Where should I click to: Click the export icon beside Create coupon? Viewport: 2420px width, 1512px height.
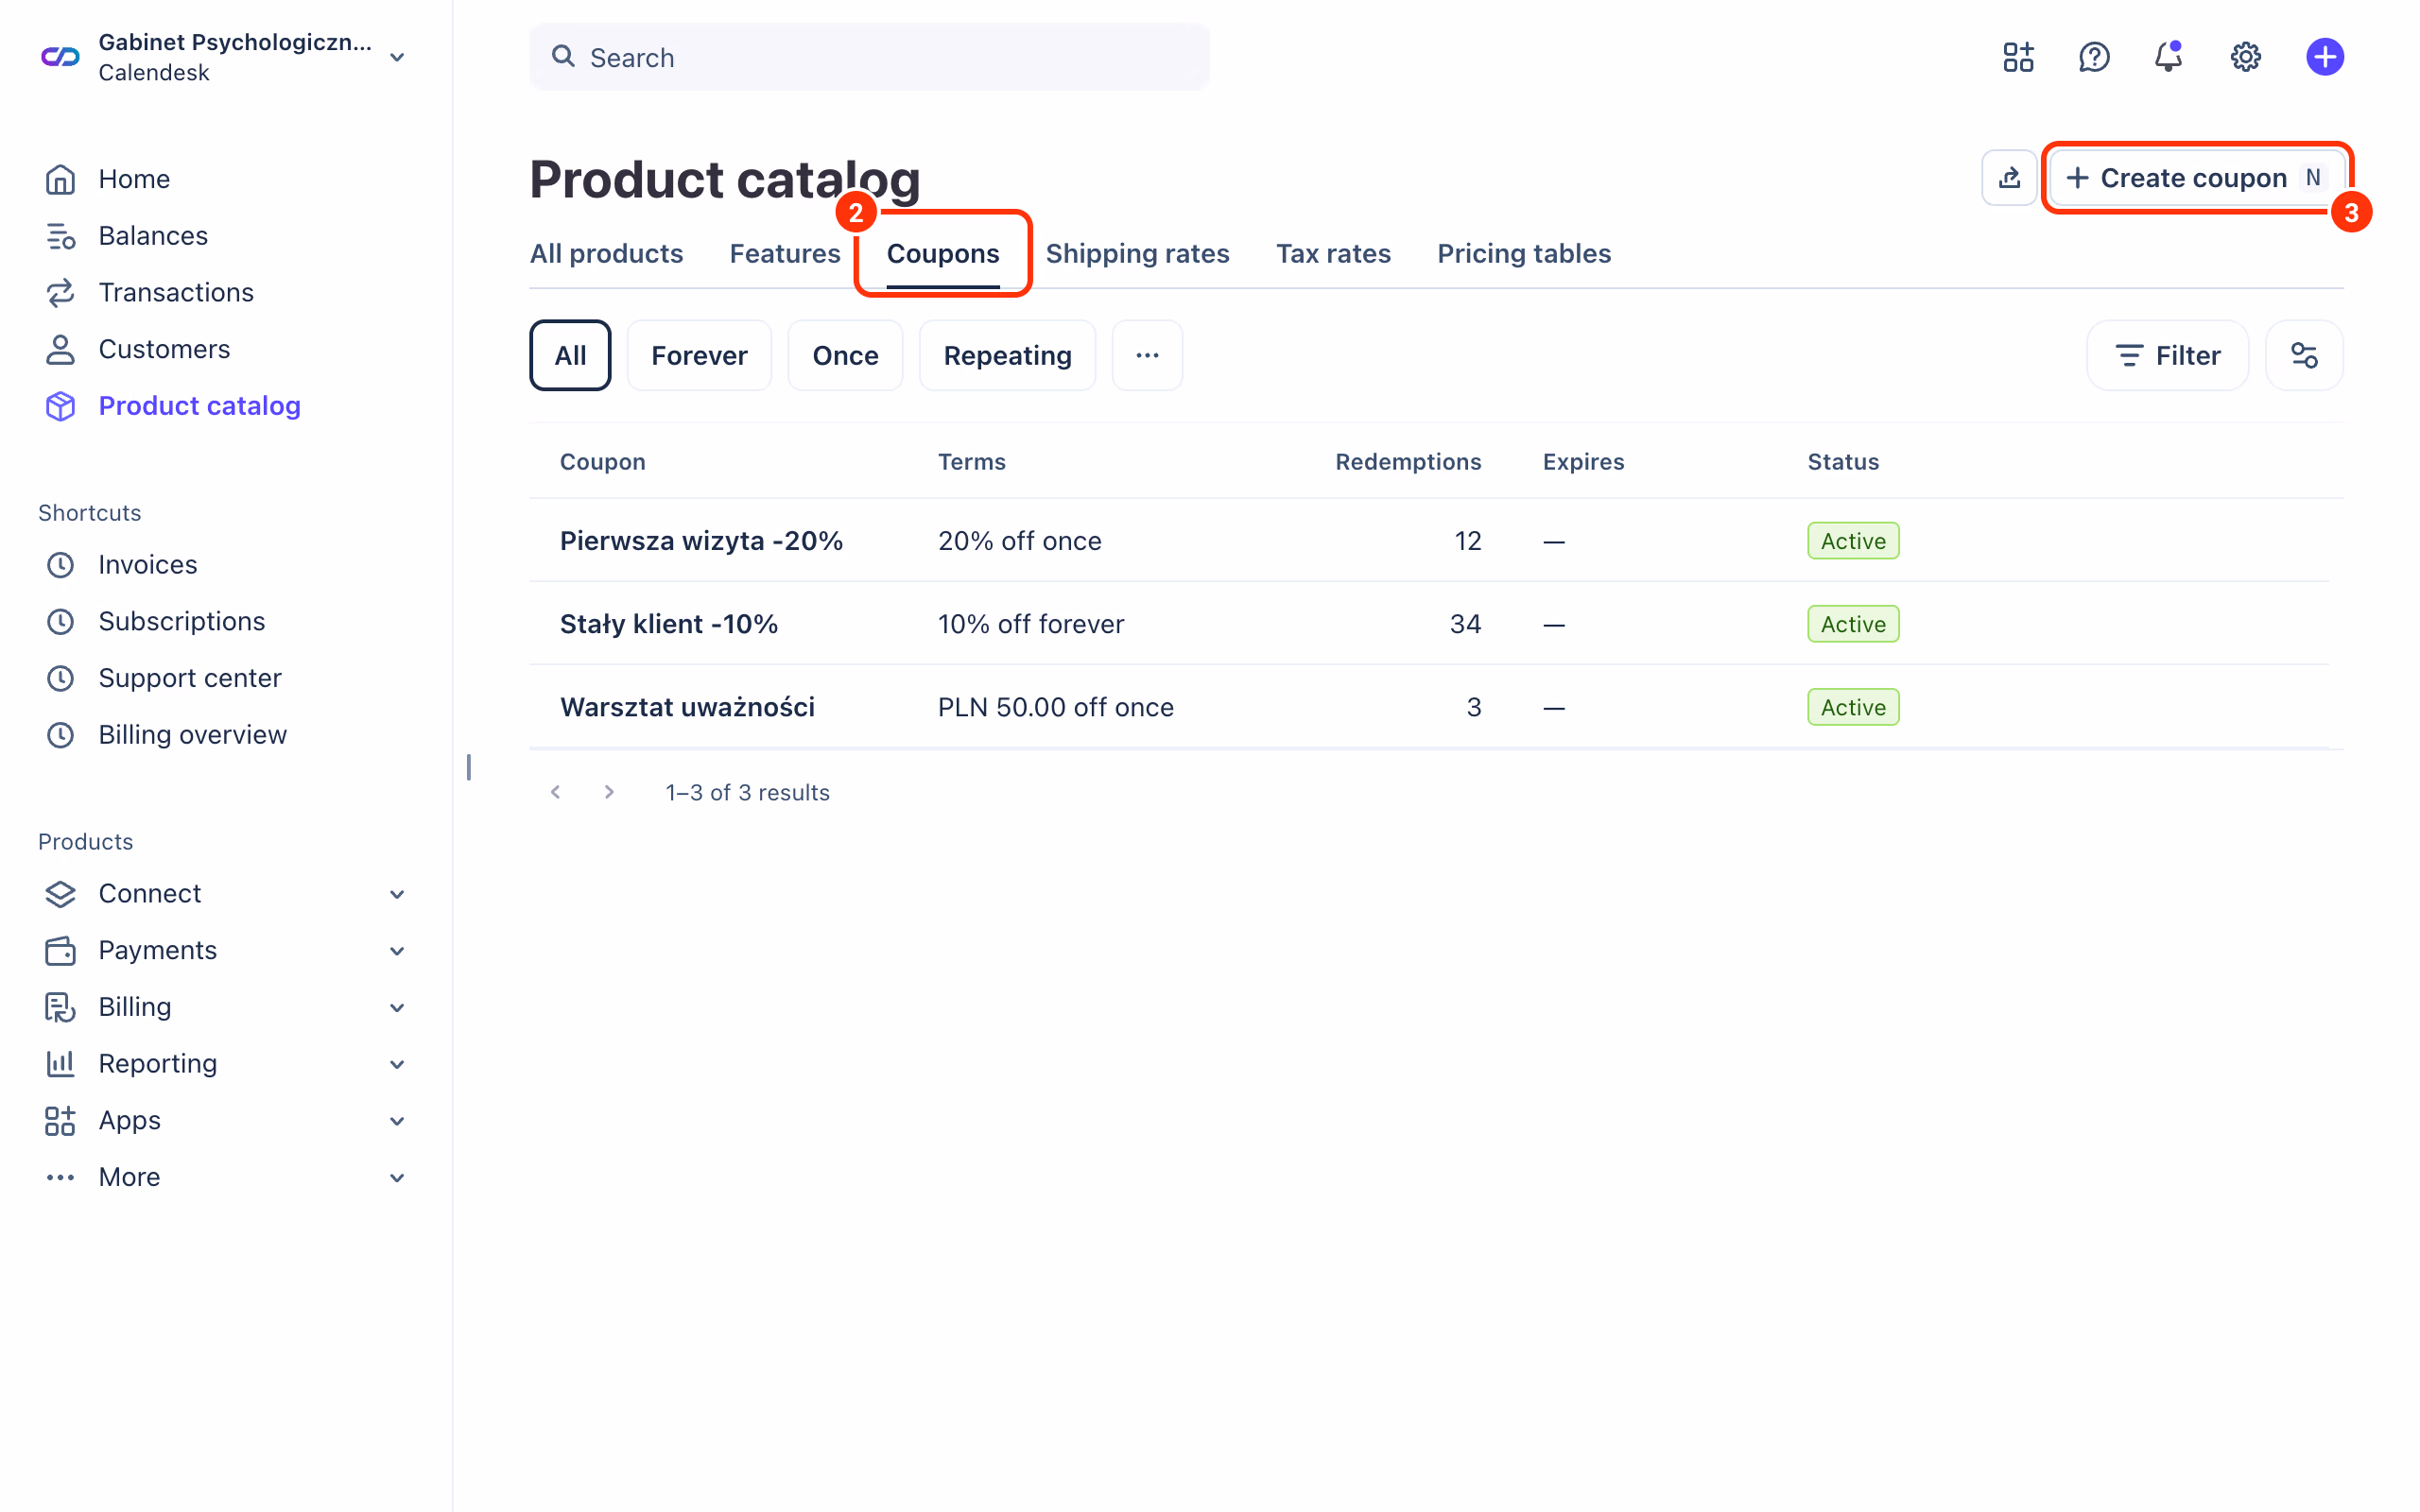click(x=2009, y=178)
